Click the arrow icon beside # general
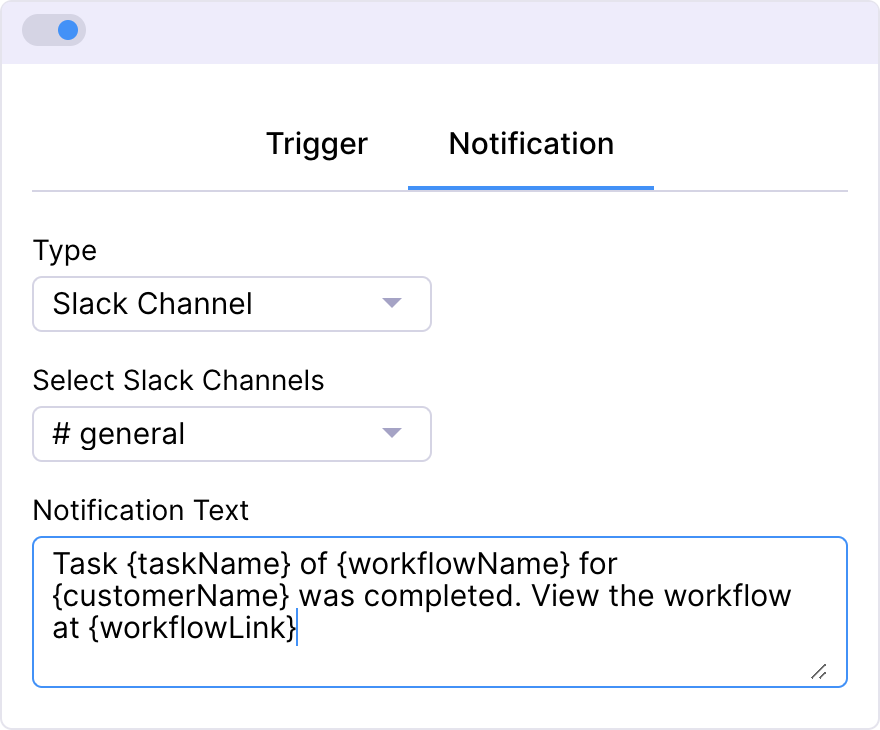This screenshot has width=880, height=730. pos(392,433)
